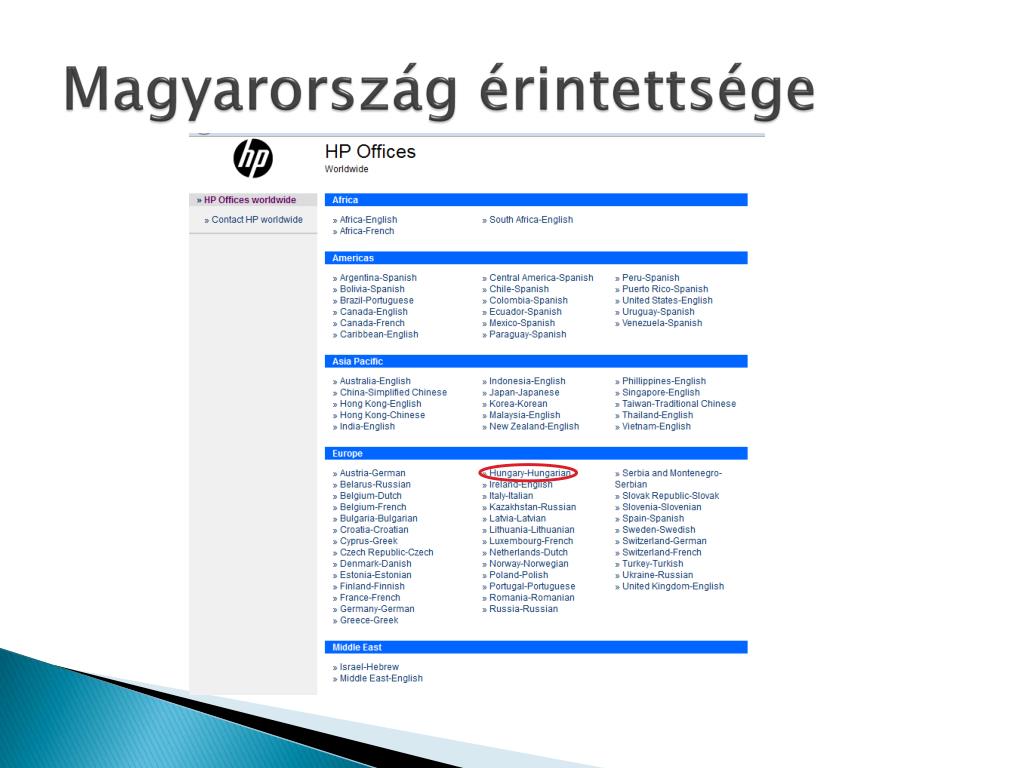The image size is (1024, 768).
Task: Choose Belgium-Dutch link
Action: (370, 496)
